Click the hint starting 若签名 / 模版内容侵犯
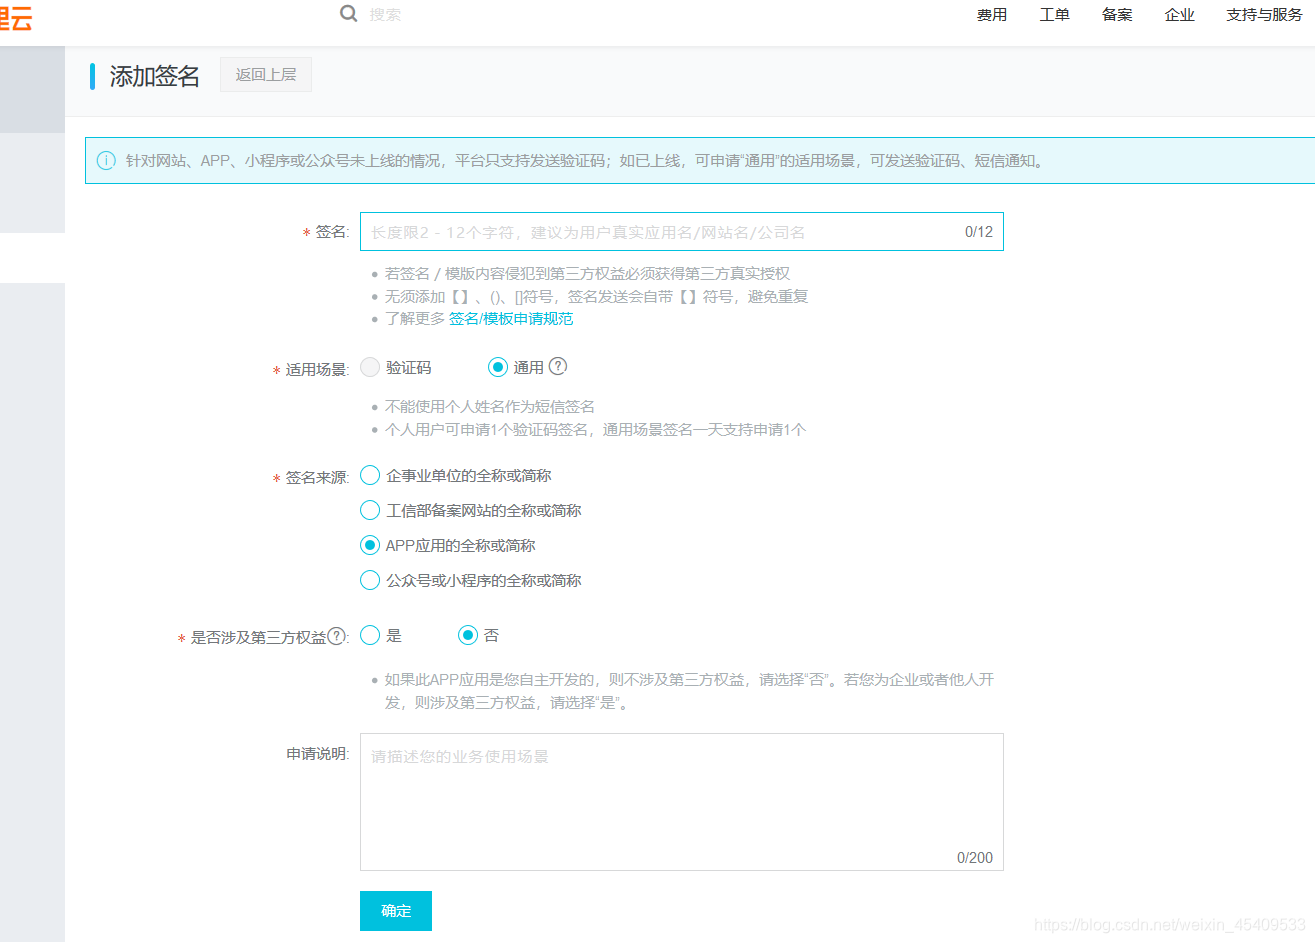Viewport: 1315px width, 943px height. pyautogui.click(x=588, y=273)
